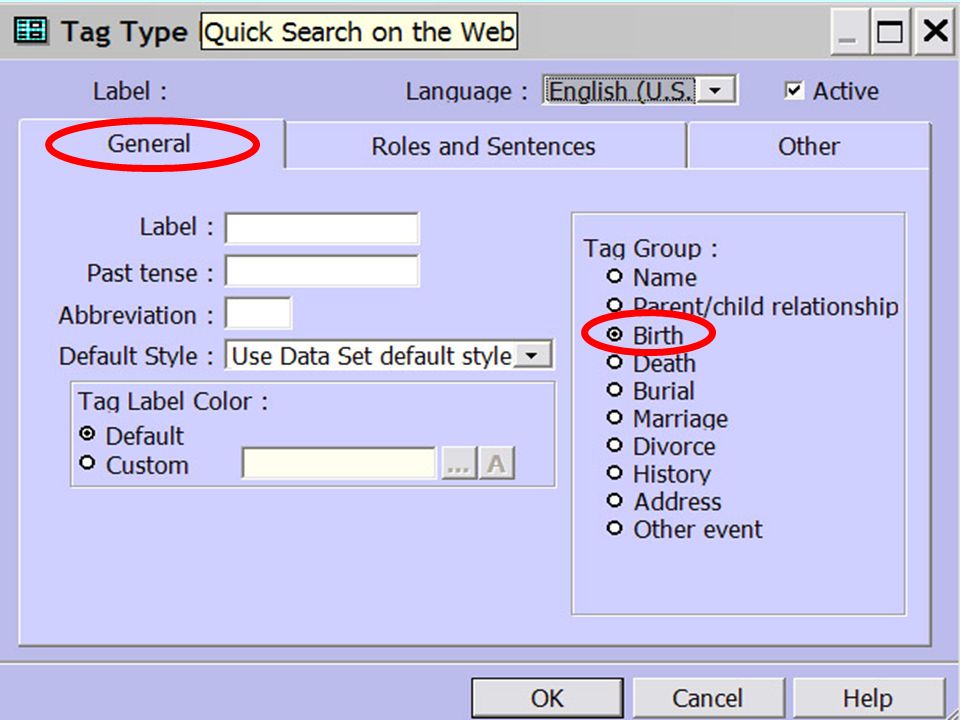Expand the Default Style dropdown
Screen dimensions: 960x720
click(533, 355)
